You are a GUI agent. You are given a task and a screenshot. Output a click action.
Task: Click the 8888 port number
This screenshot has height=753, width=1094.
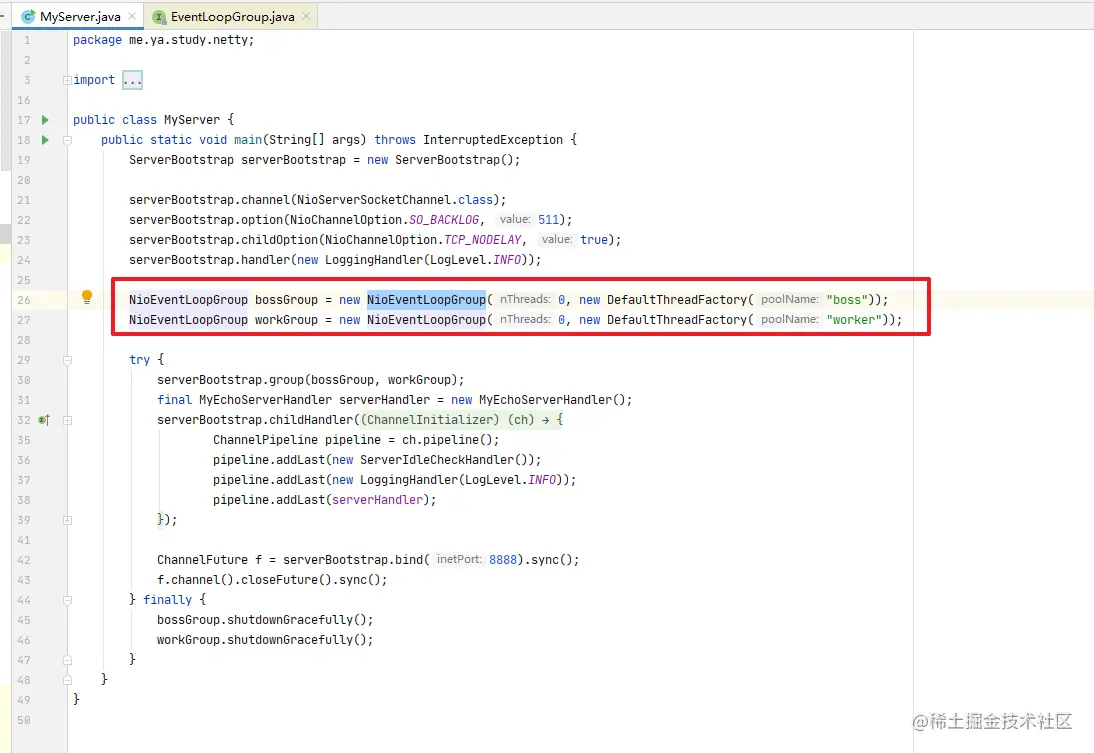coord(503,560)
